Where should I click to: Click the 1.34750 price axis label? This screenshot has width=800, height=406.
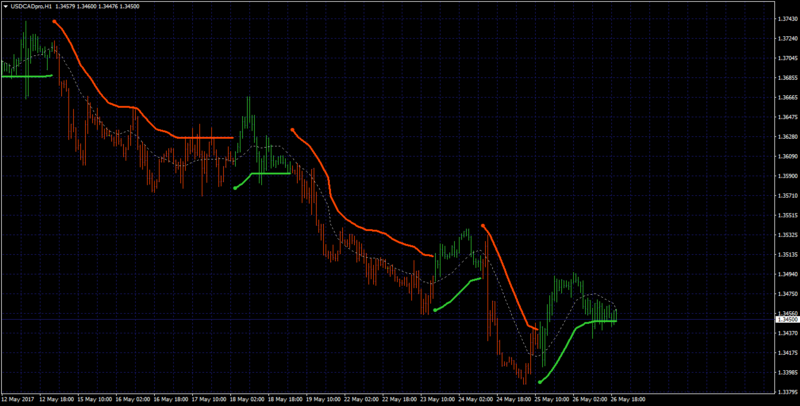[x=786, y=294]
